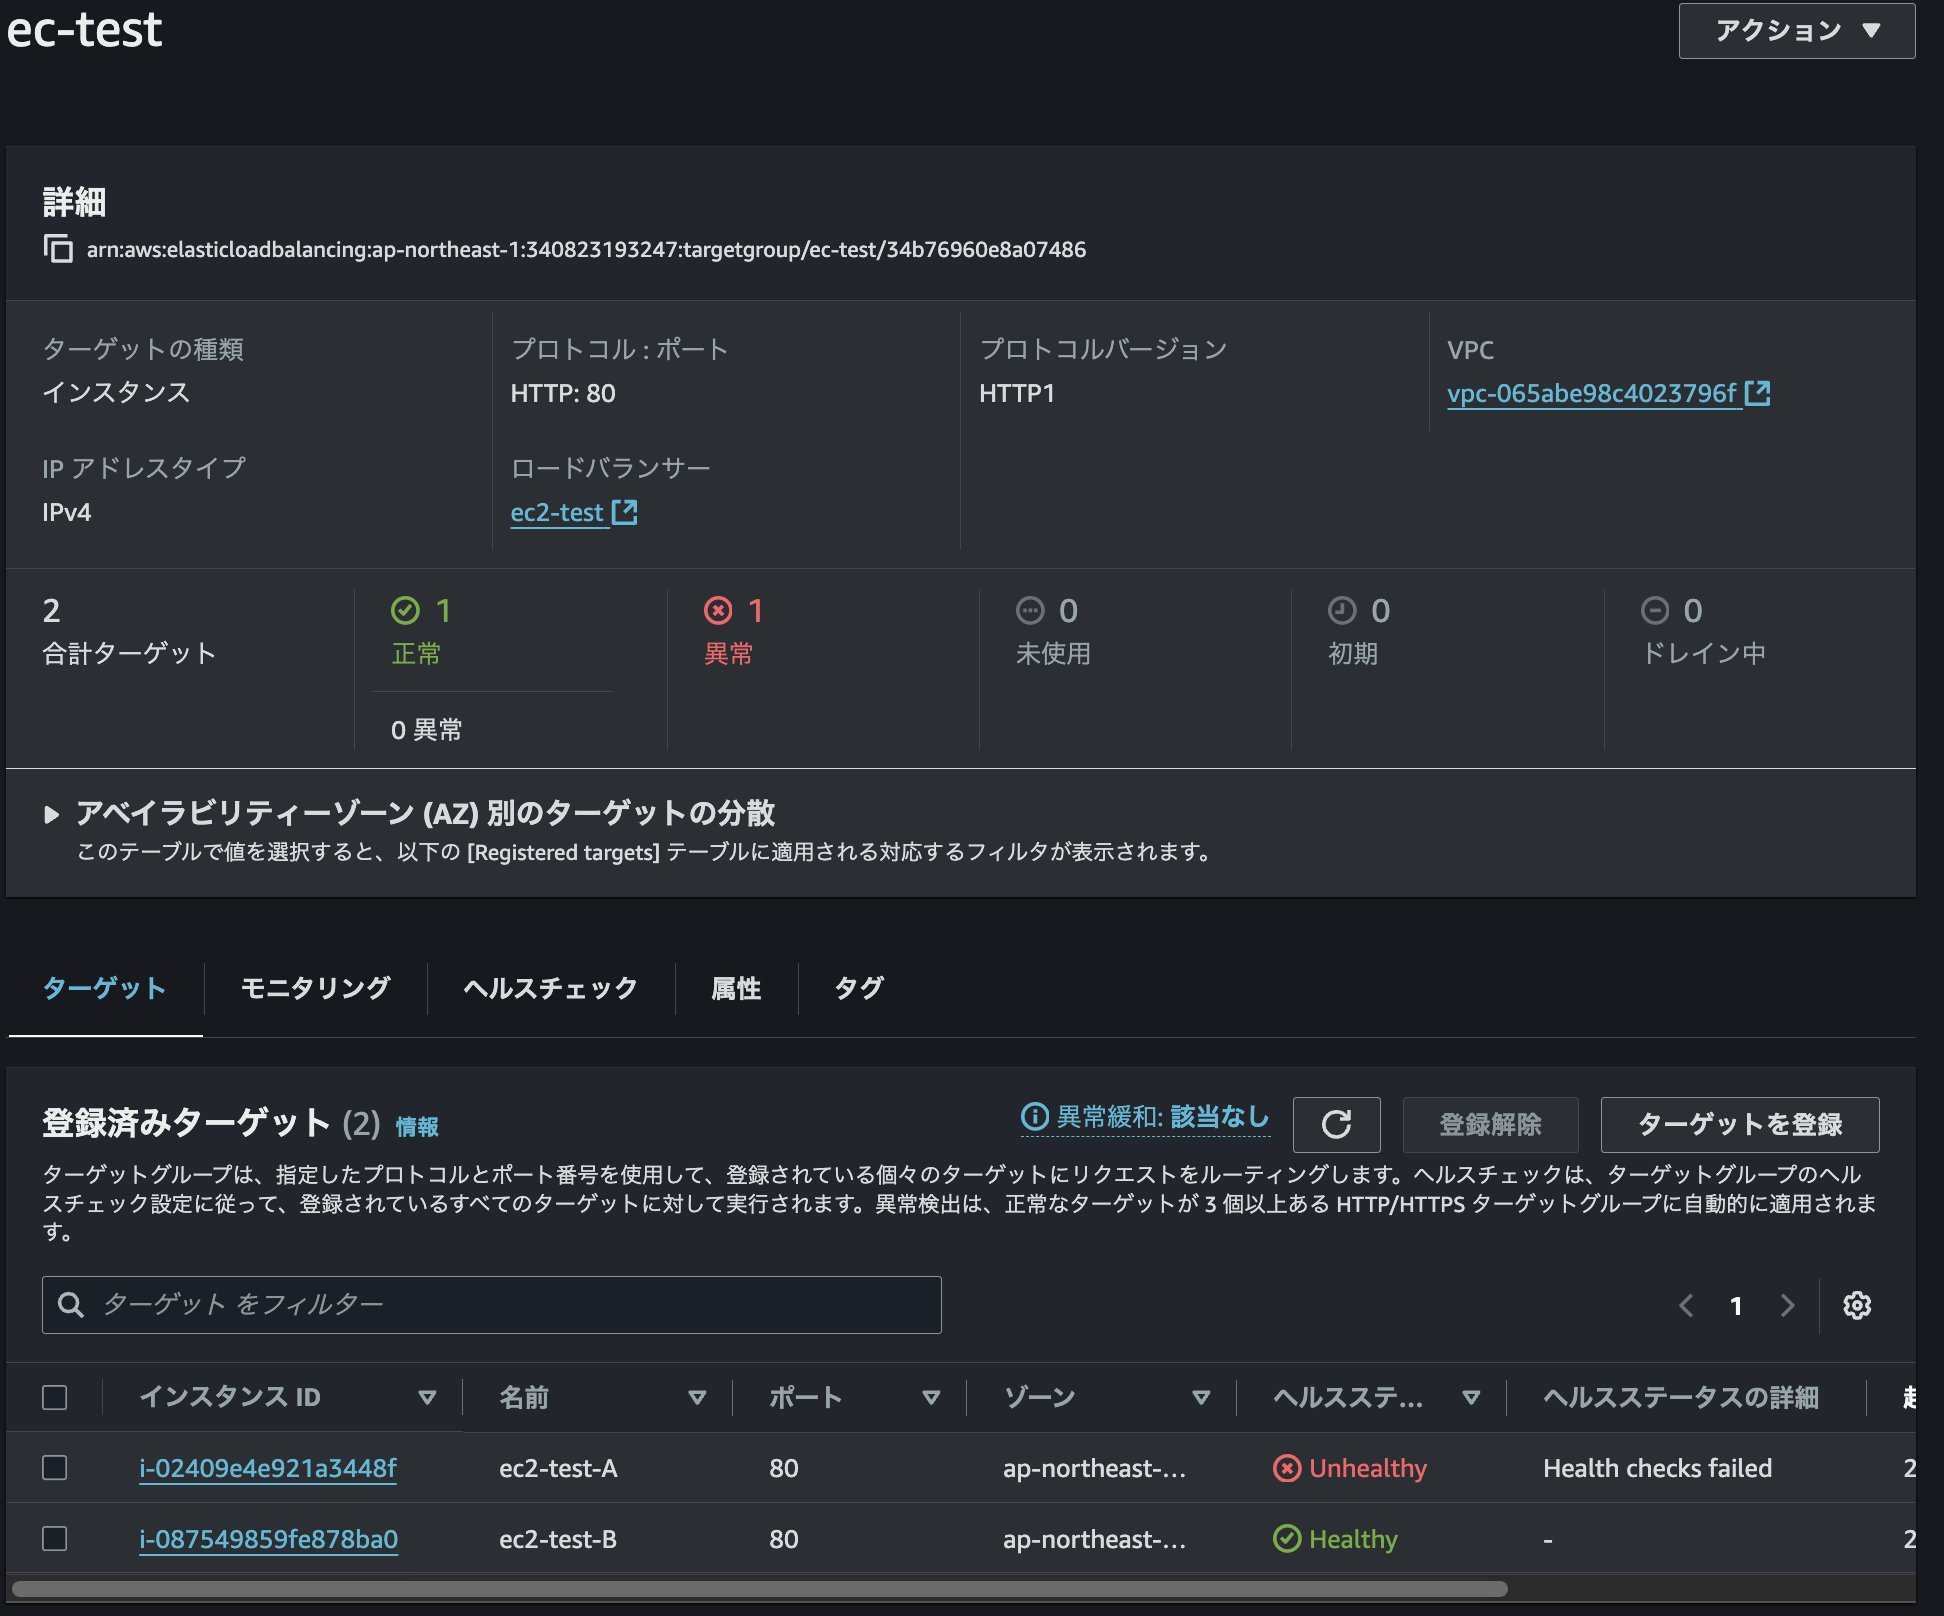Expand アベイラビリティーゾーン別のターゲットの分散 section
Viewport: 1944px width, 1616px height.
[53, 813]
